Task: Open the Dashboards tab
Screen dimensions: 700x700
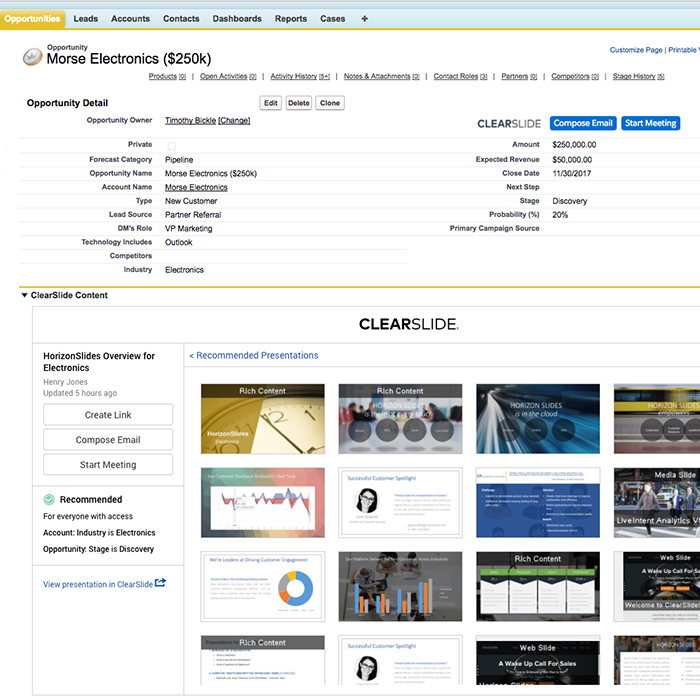Action: (237, 19)
